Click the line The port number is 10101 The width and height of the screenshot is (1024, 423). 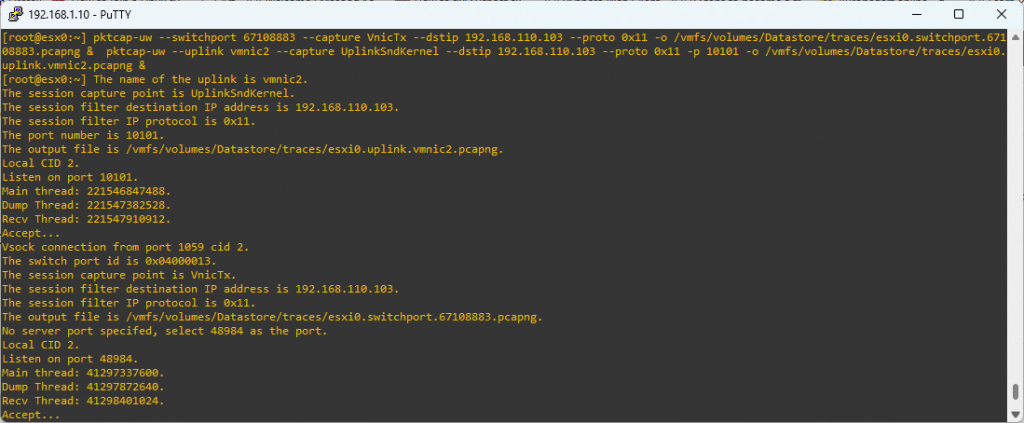(x=84, y=135)
